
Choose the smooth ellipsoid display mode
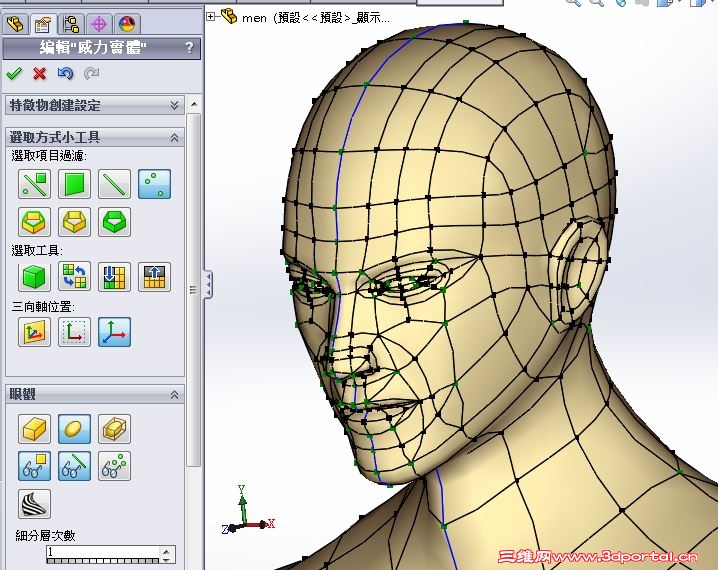pos(74,429)
